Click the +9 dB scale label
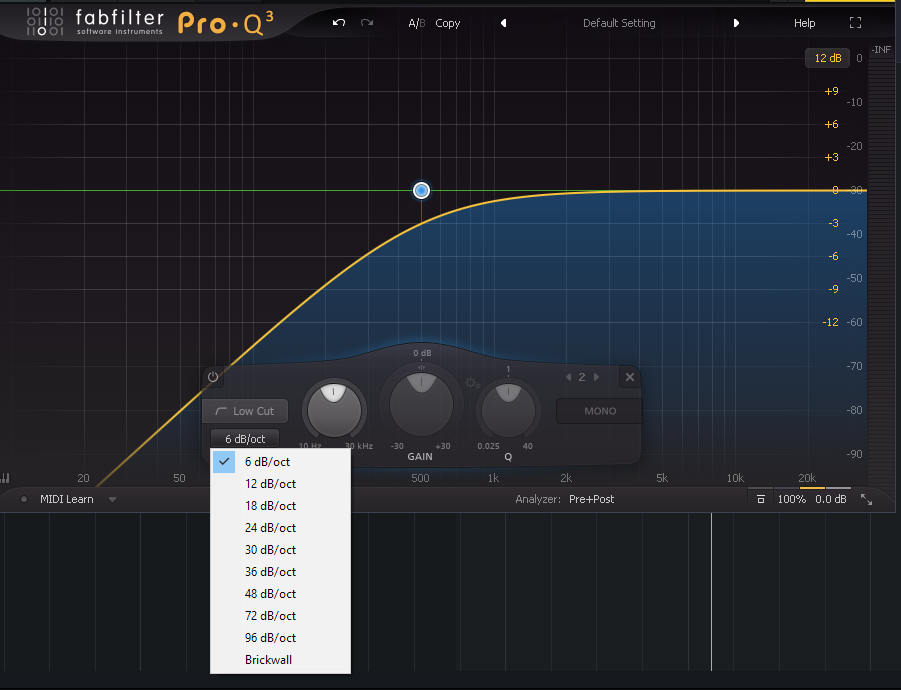The image size is (901, 690). (831, 91)
